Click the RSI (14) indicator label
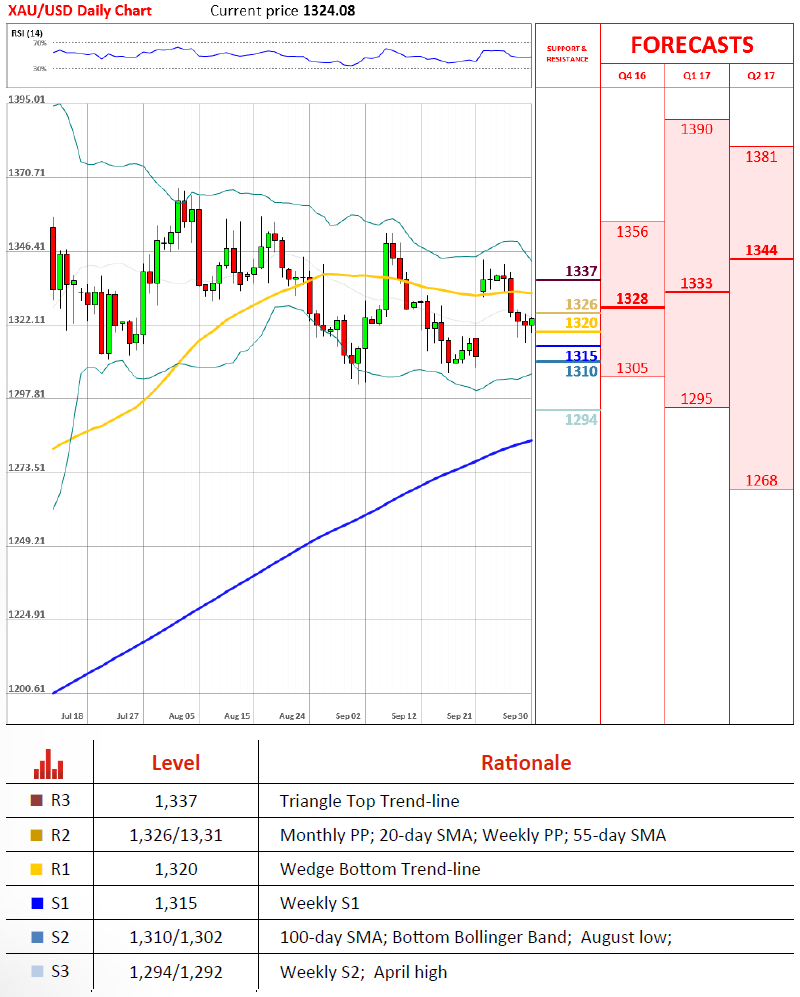Viewport: 800px width, 997px height. 27,33
